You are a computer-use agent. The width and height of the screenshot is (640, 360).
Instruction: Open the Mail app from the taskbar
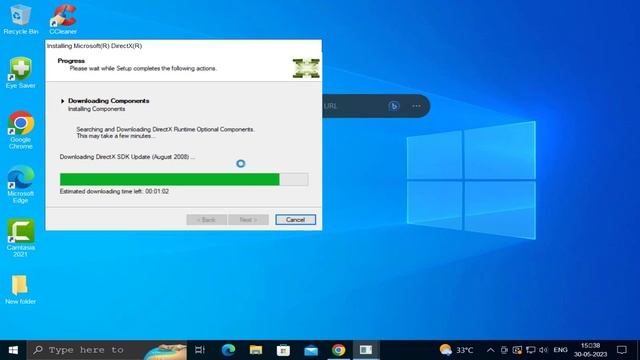pyautogui.click(x=311, y=350)
